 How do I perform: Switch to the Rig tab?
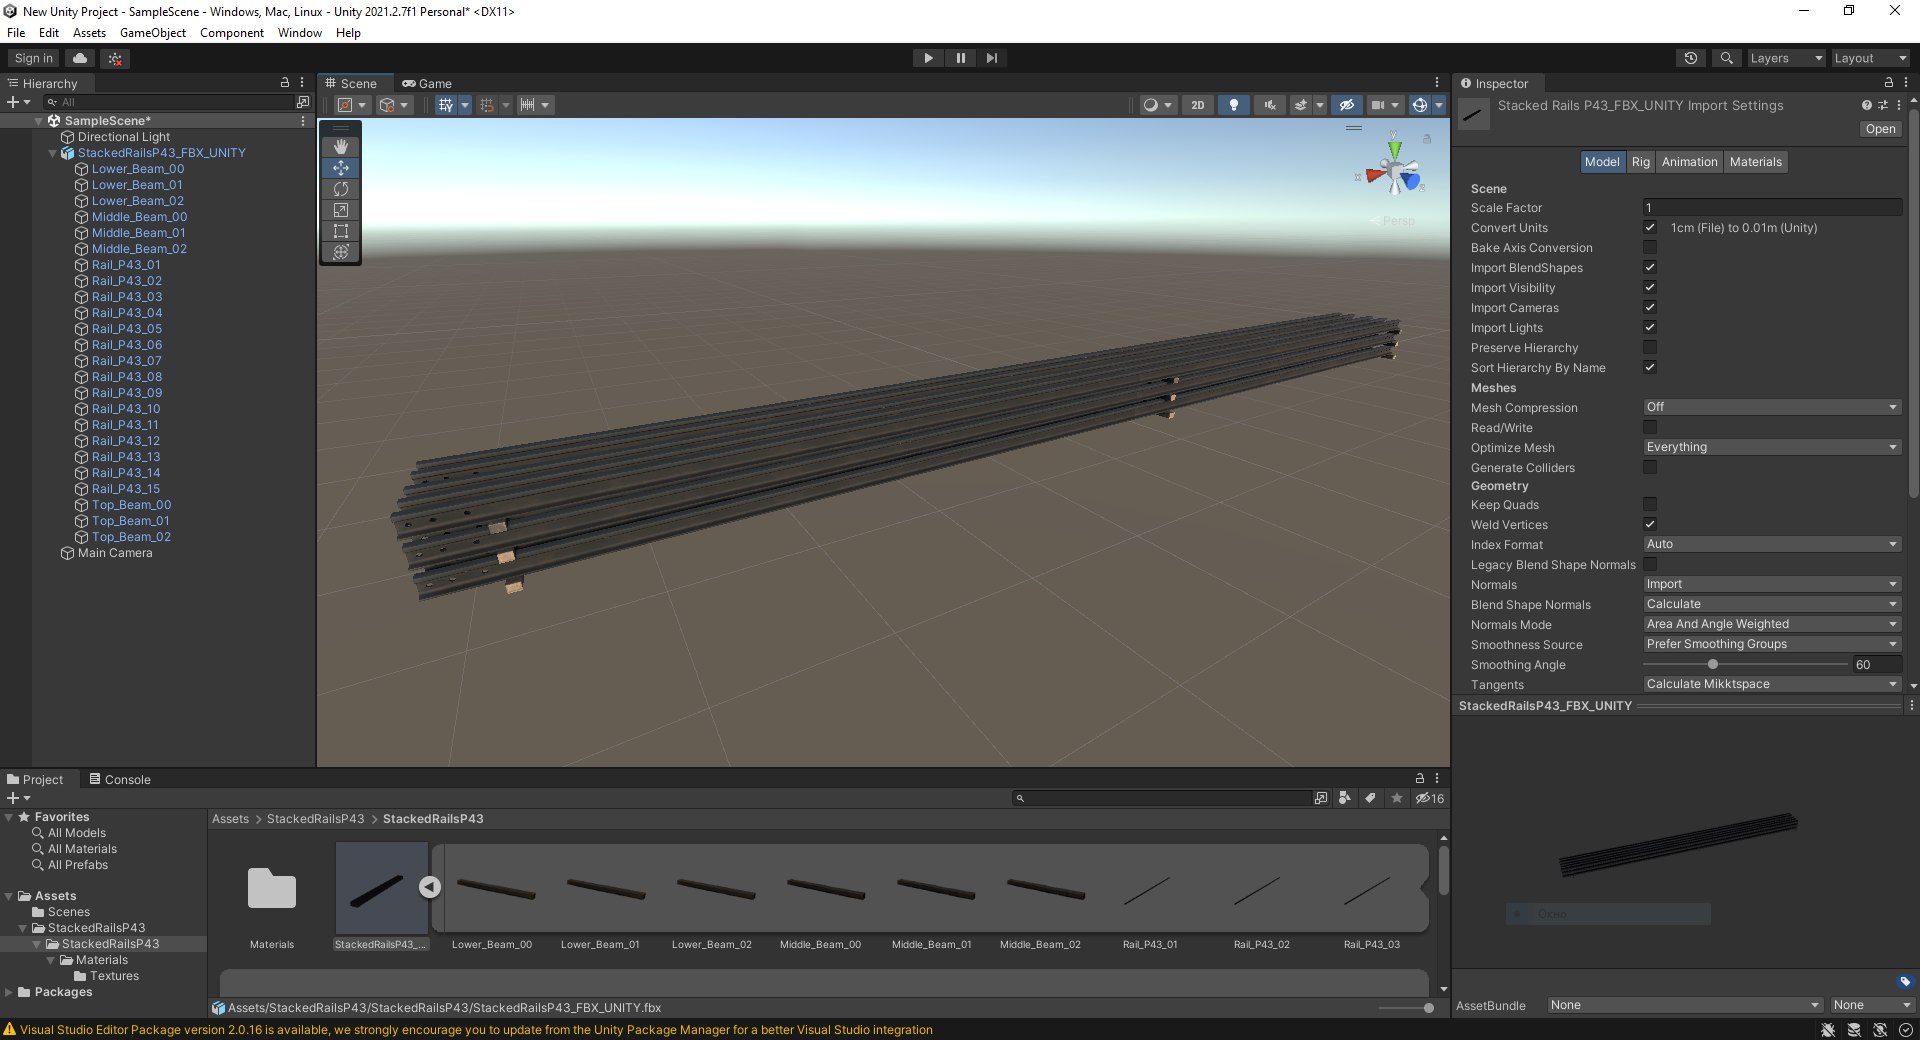point(1641,162)
